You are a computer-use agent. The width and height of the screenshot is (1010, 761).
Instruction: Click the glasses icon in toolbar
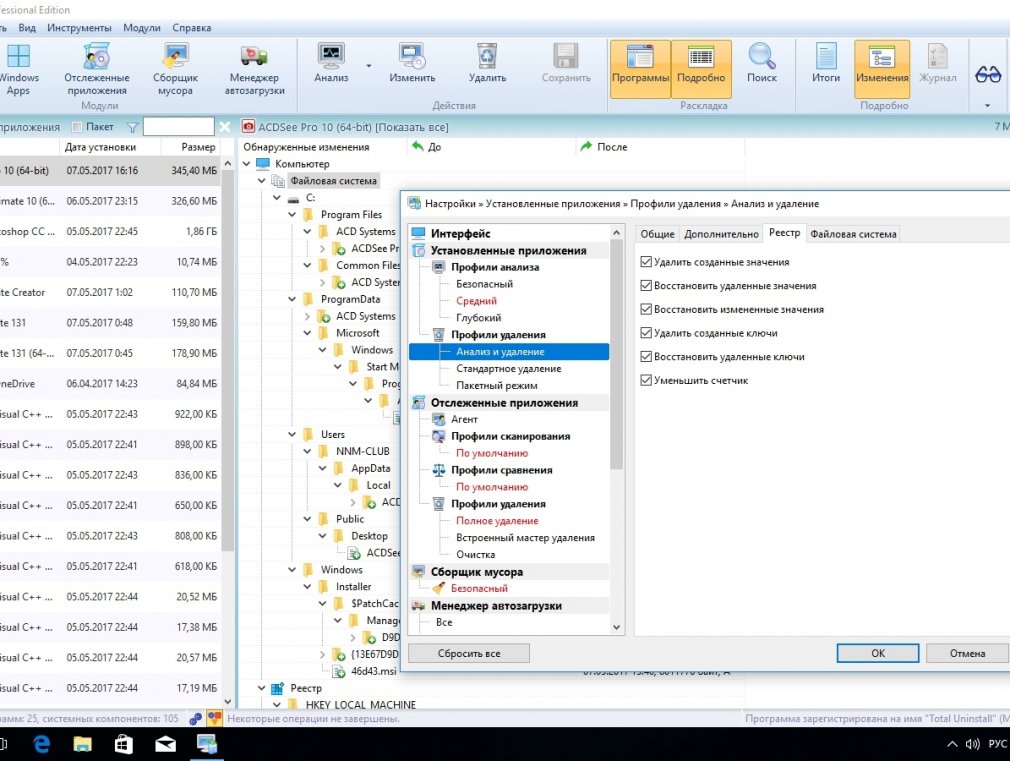(x=987, y=75)
